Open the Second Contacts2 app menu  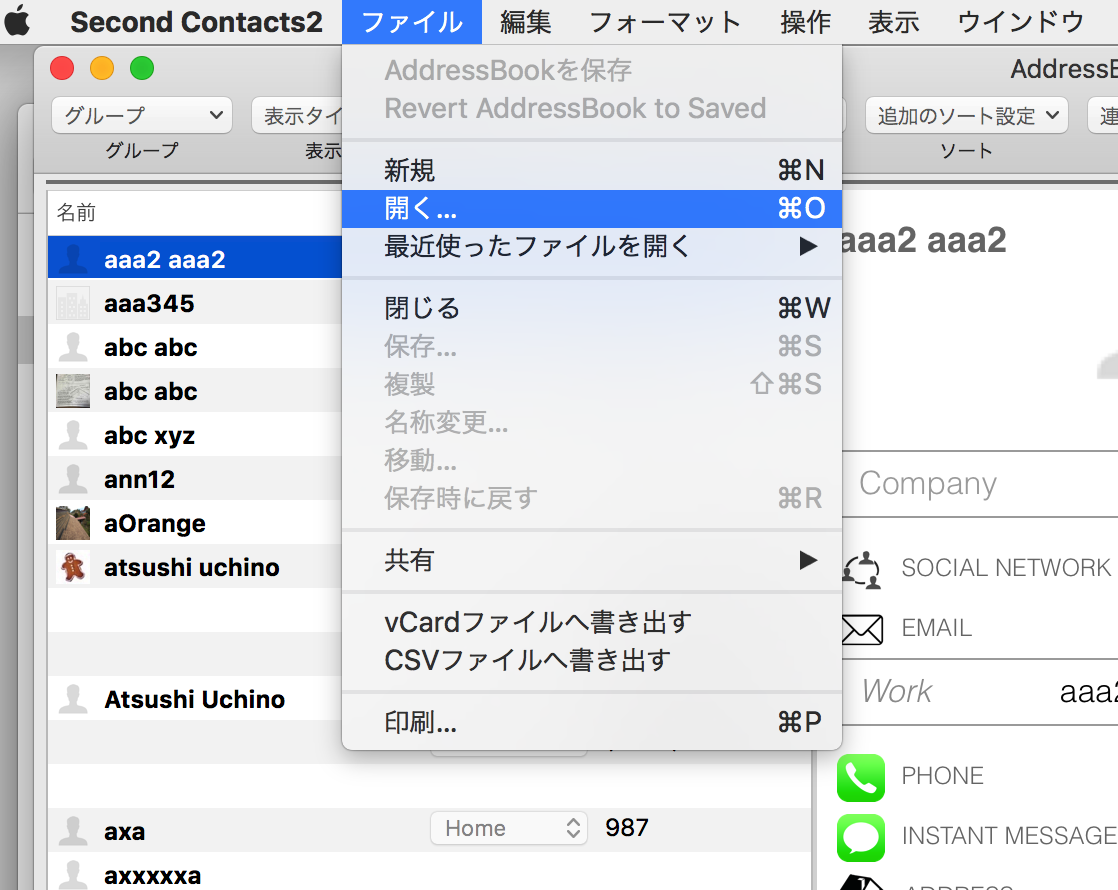click(196, 22)
